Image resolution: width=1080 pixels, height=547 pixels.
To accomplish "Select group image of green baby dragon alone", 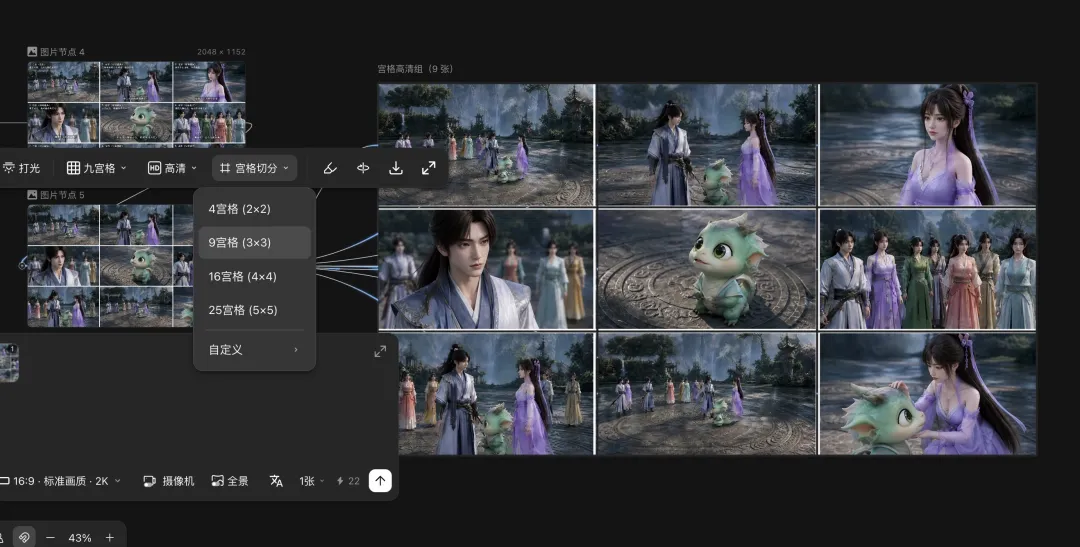I will coord(707,269).
